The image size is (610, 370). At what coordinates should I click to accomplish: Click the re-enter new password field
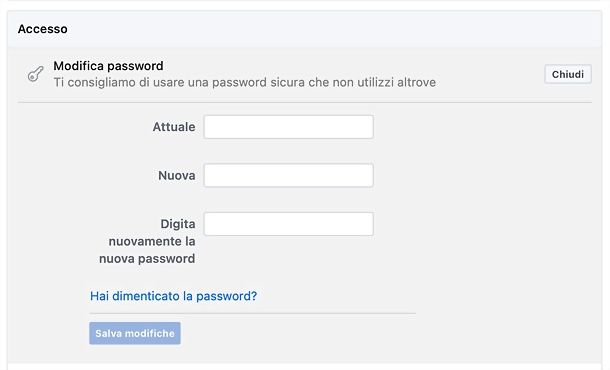289,224
